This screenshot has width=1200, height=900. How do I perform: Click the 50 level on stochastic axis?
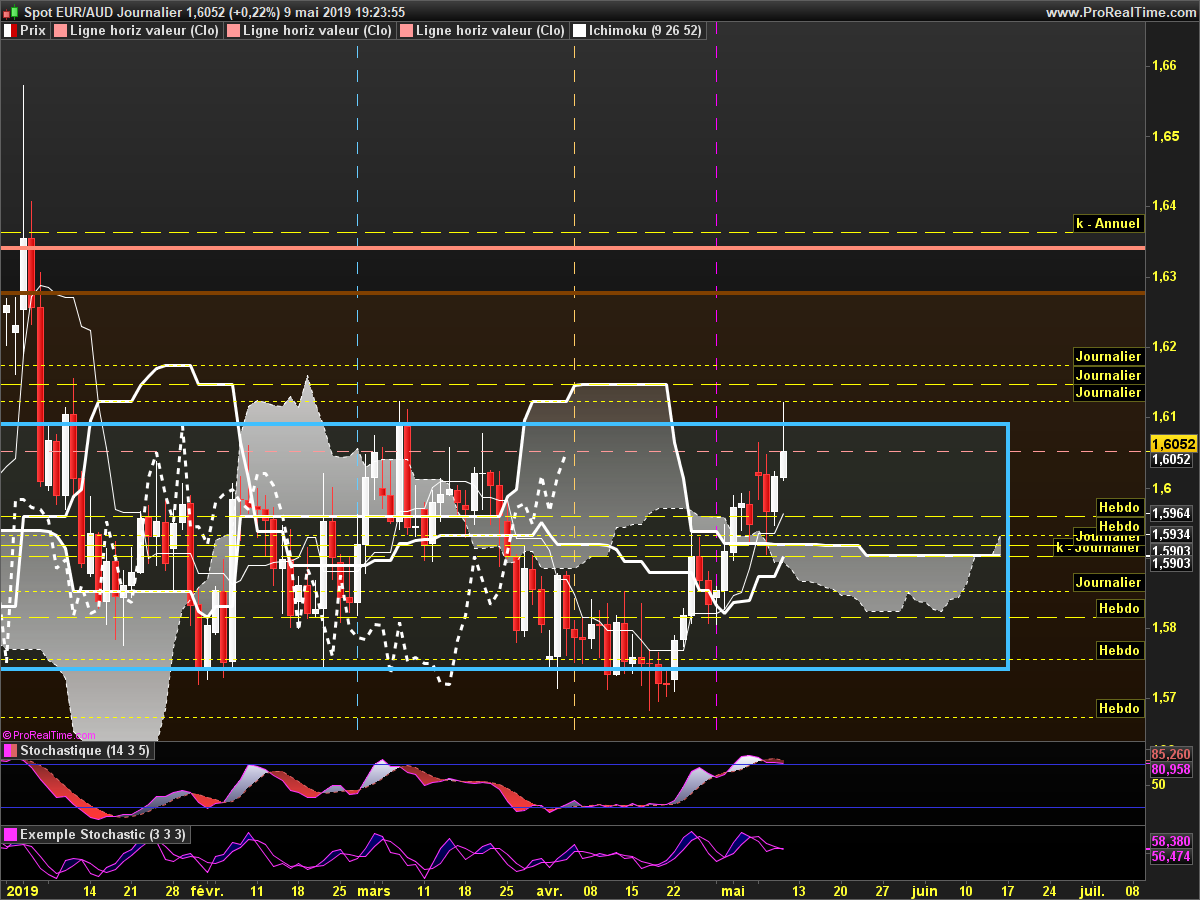click(x=1159, y=786)
